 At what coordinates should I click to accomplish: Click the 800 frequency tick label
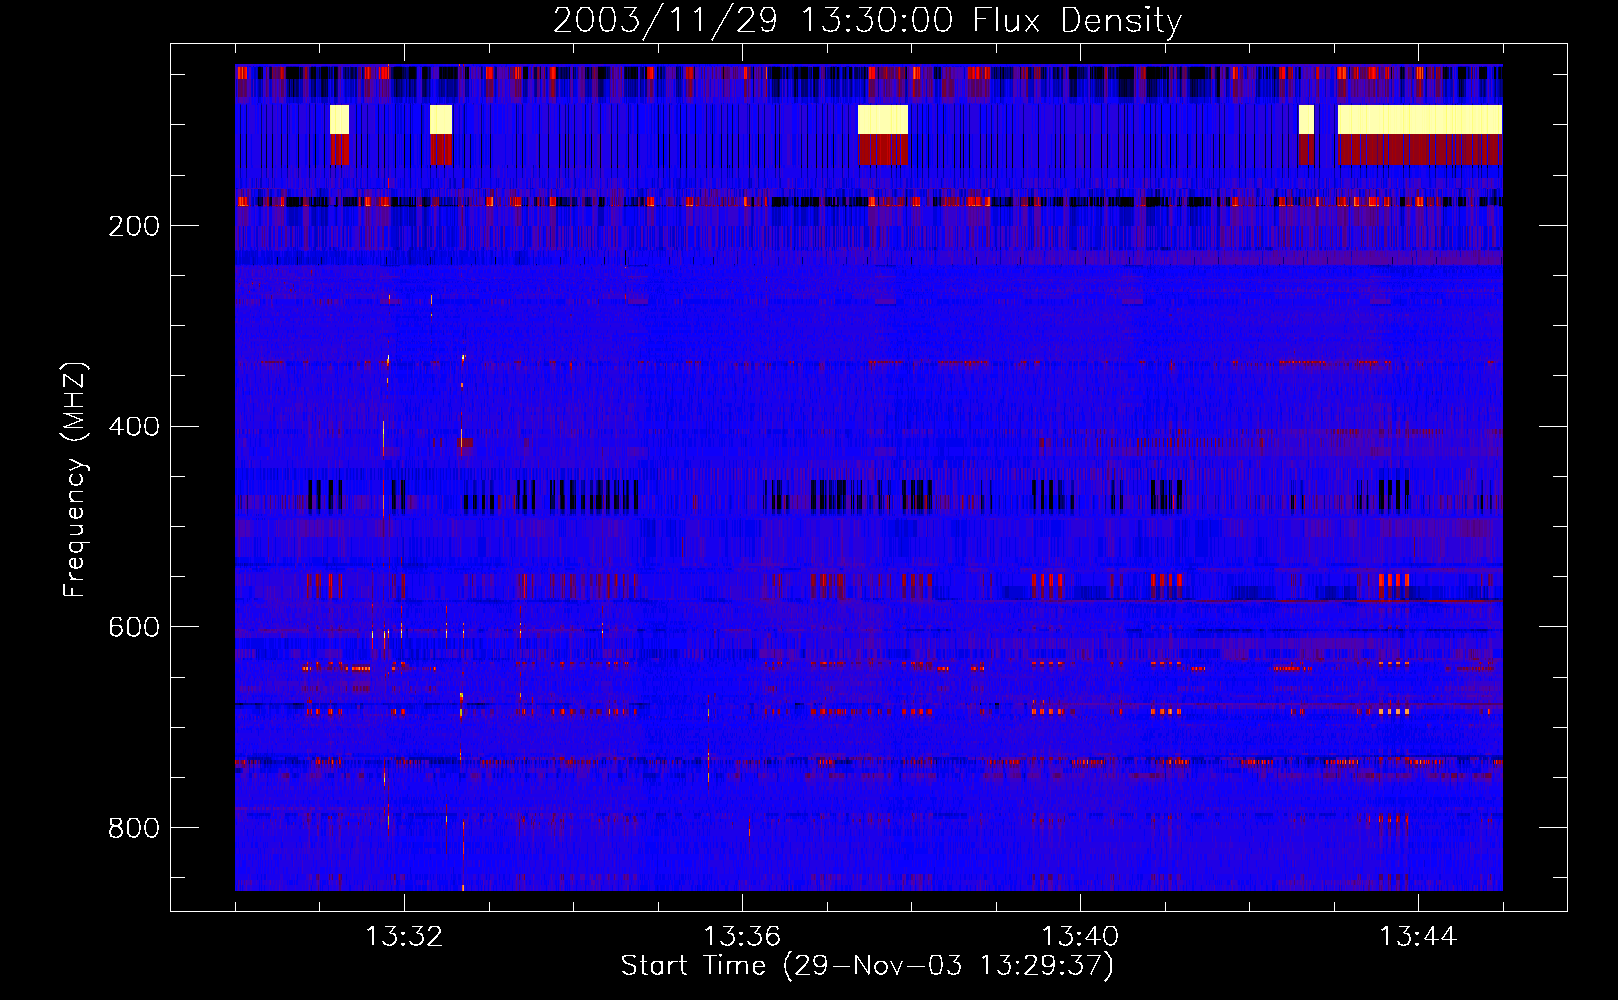[134, 828]
